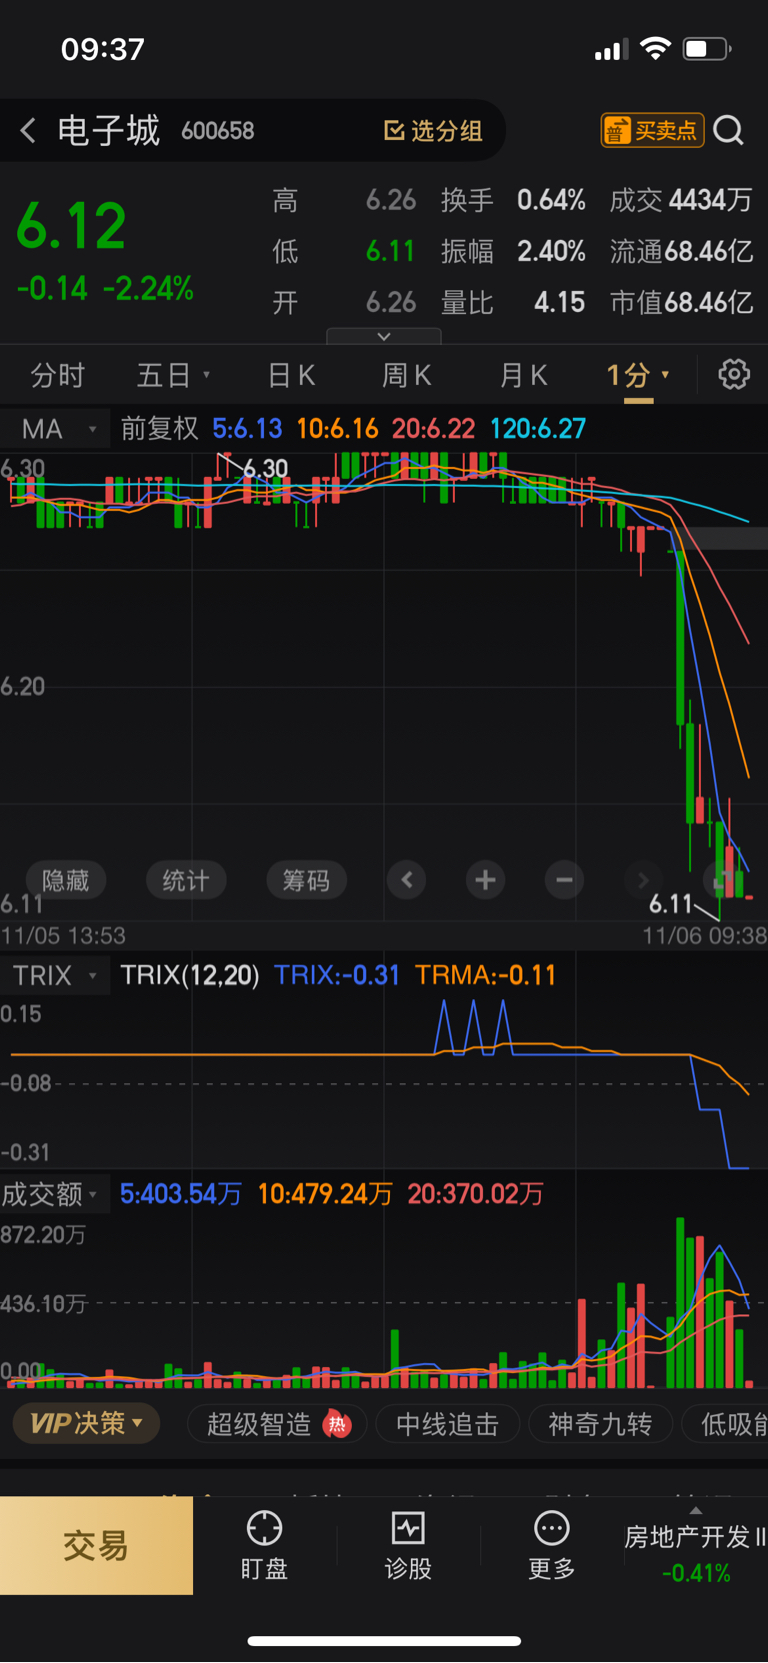Tap the 热 badge on 超级智造

click(x=338, y=1424)
